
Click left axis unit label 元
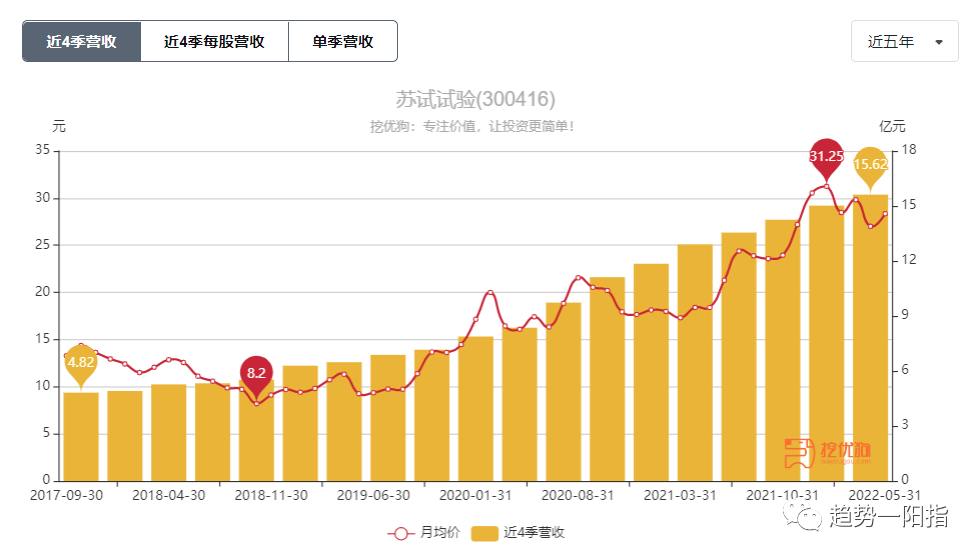[59, 126]
